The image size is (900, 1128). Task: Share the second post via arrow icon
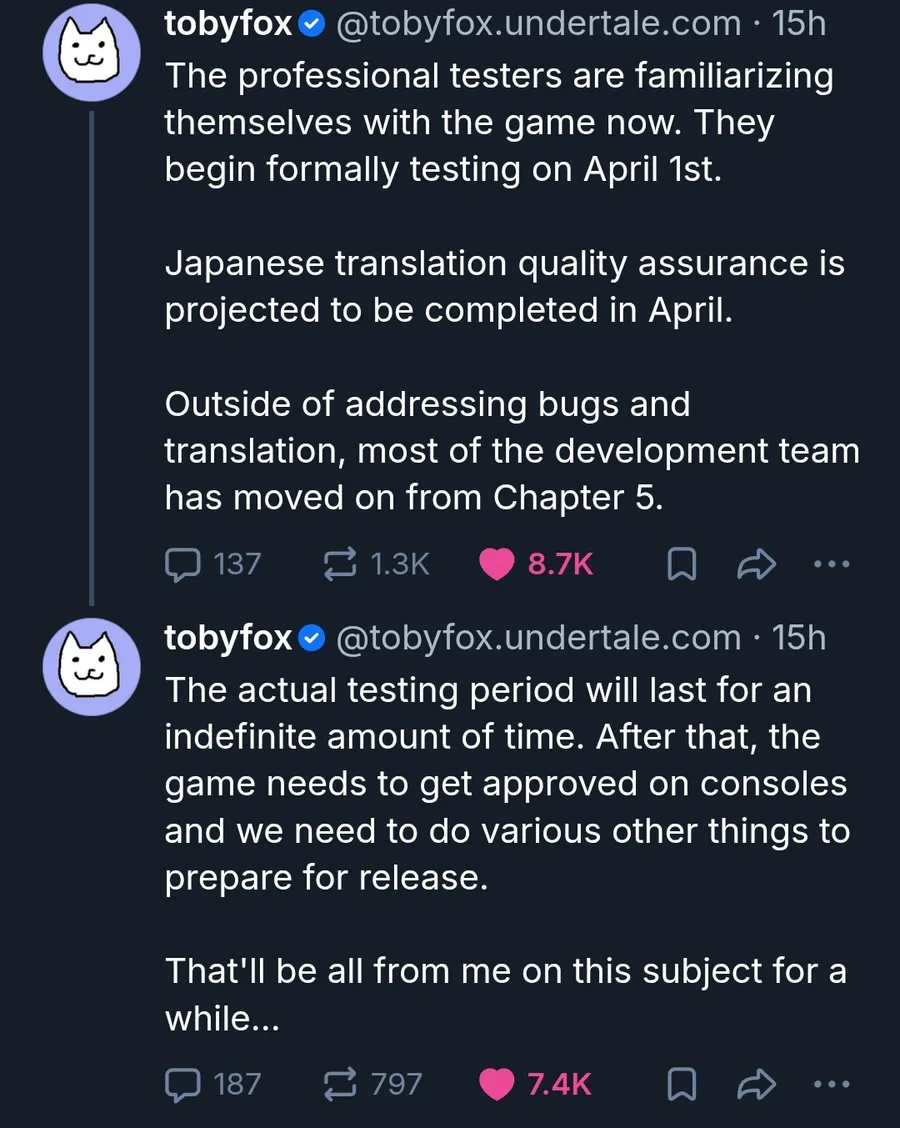[x=756, y=1085]
